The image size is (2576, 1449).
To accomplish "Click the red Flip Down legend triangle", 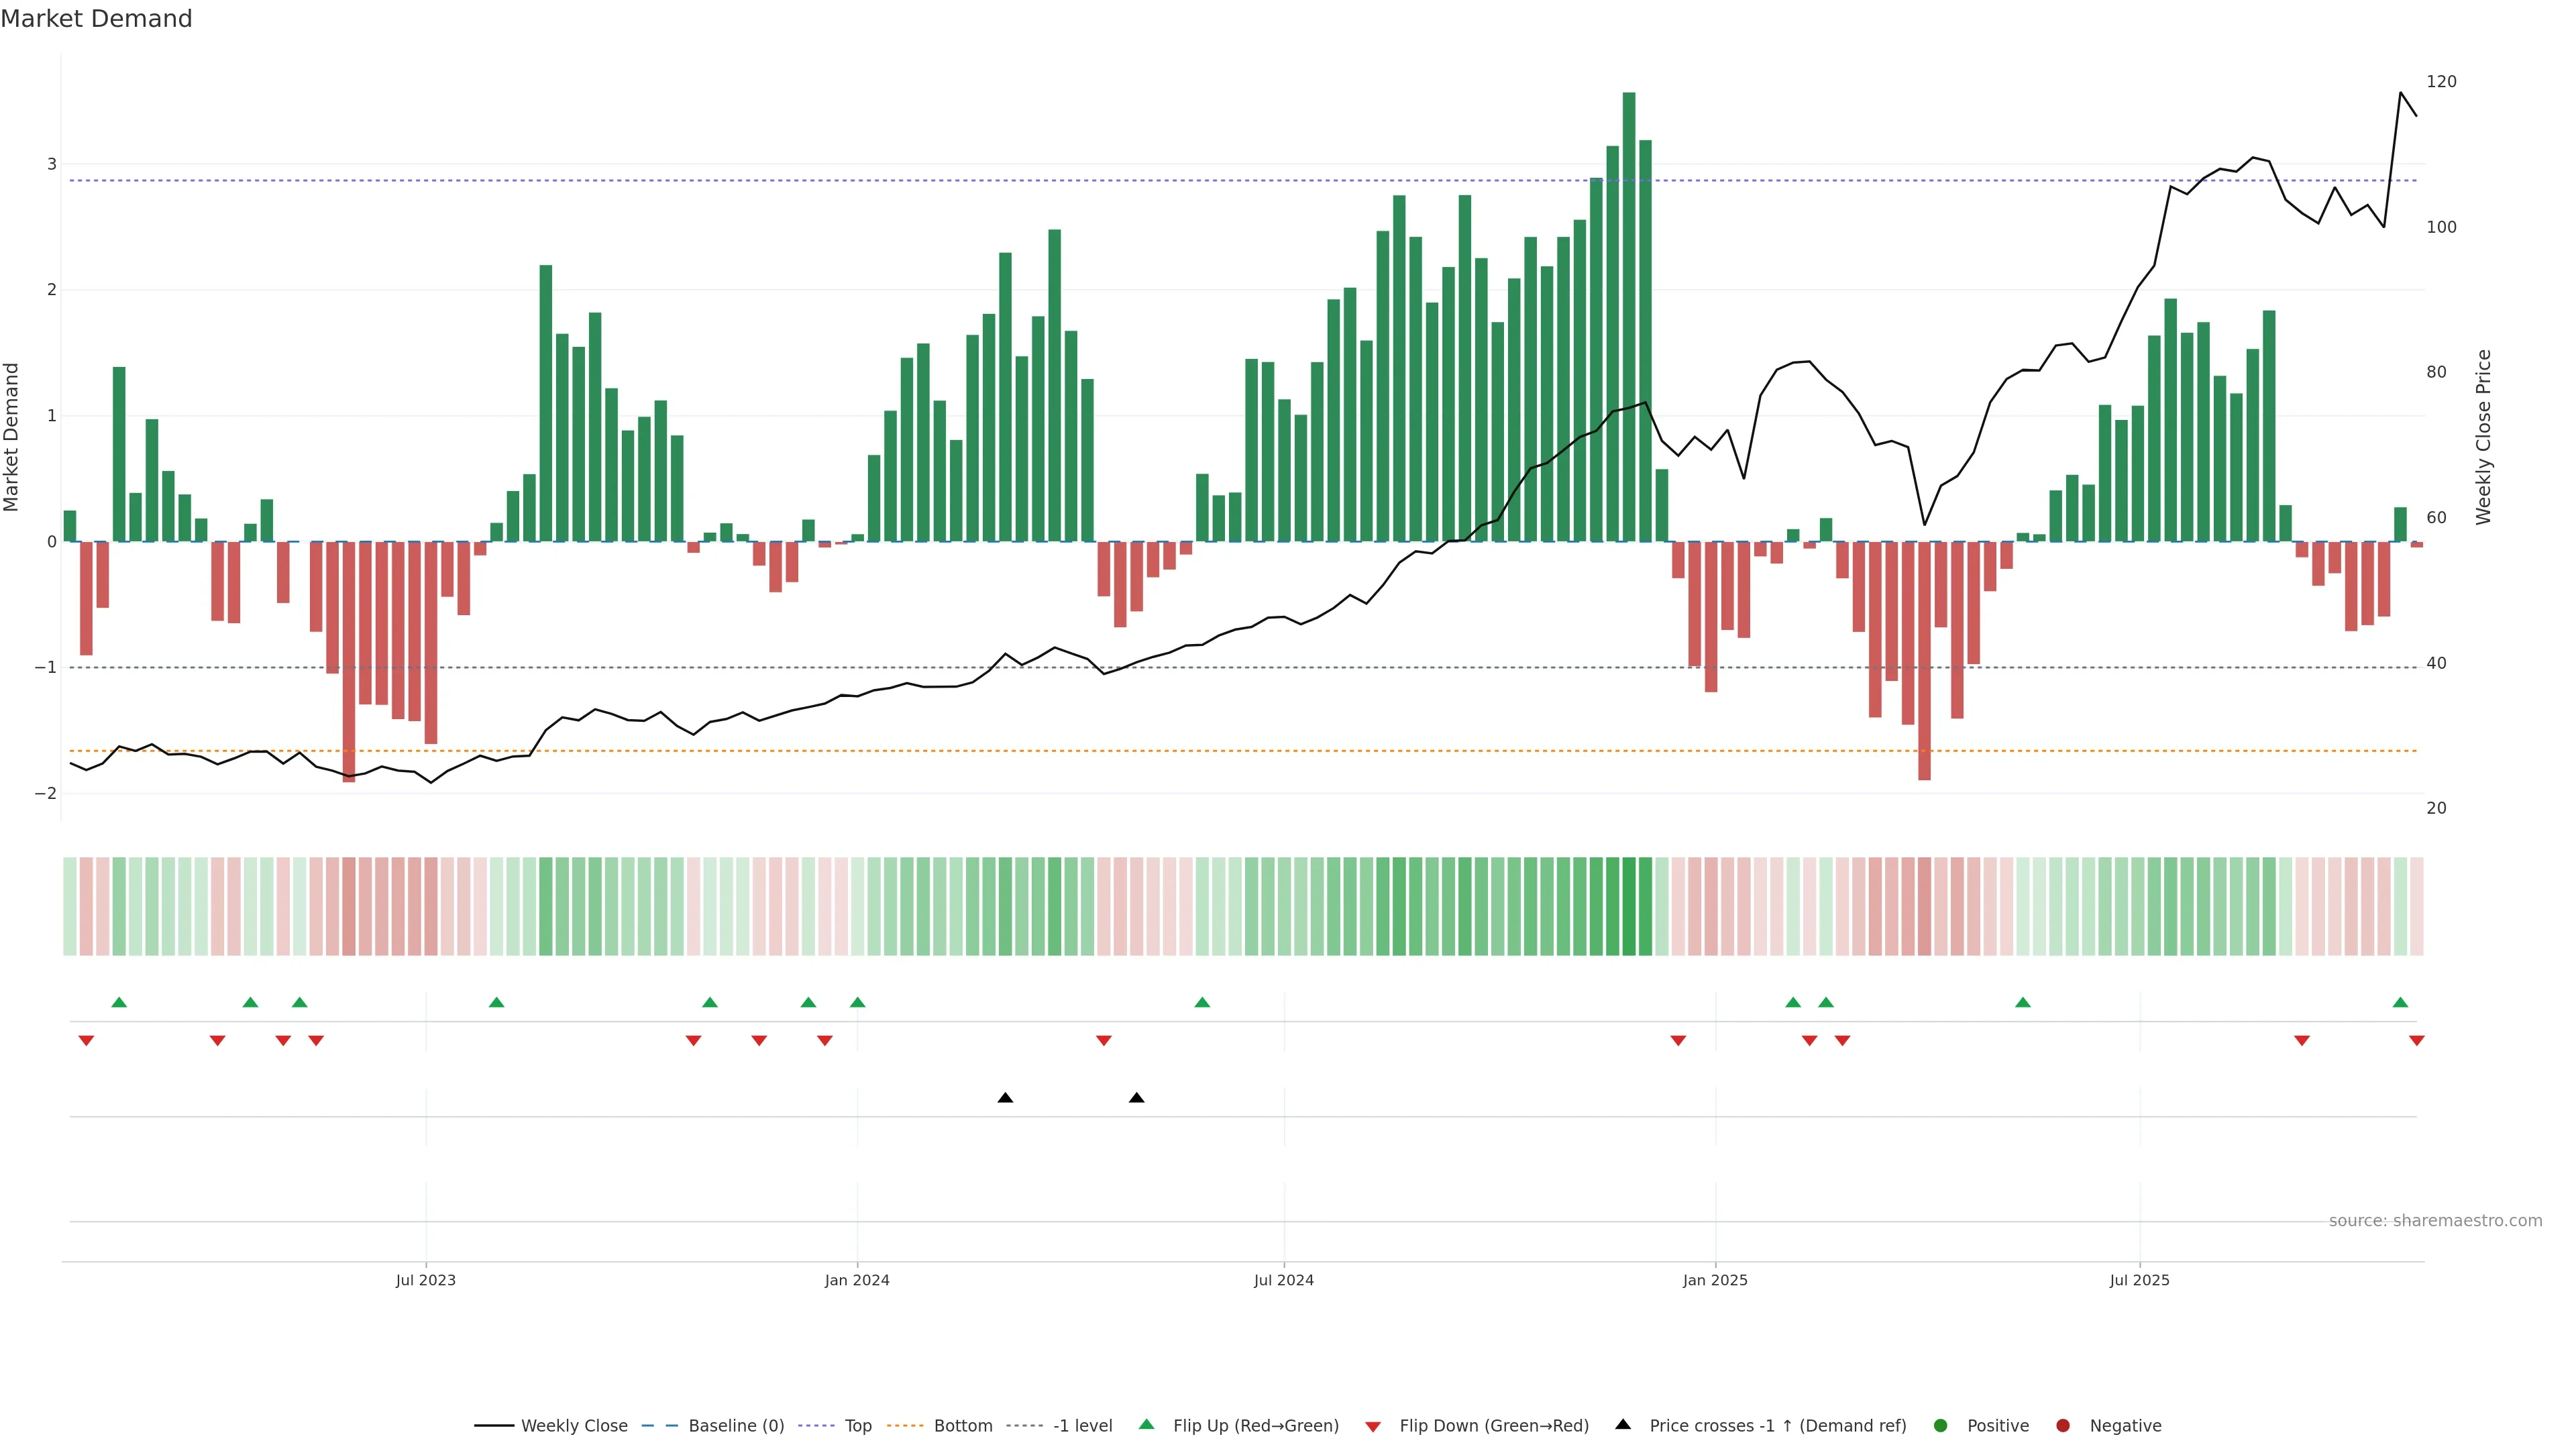I will 1373,1426.
